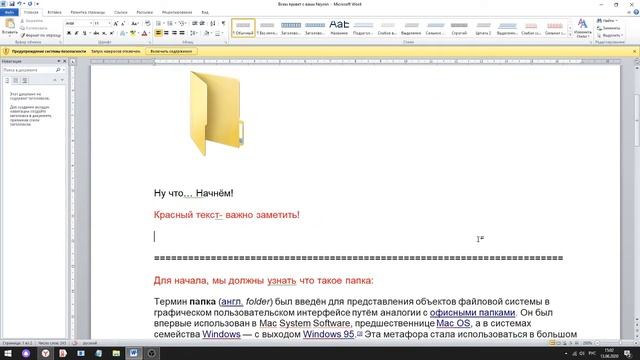The height and width of the screenshot is (360, 640).
Task: Toggle Bold formatting in the Font group
Action: pyautogui.click(x=69, y=33)
